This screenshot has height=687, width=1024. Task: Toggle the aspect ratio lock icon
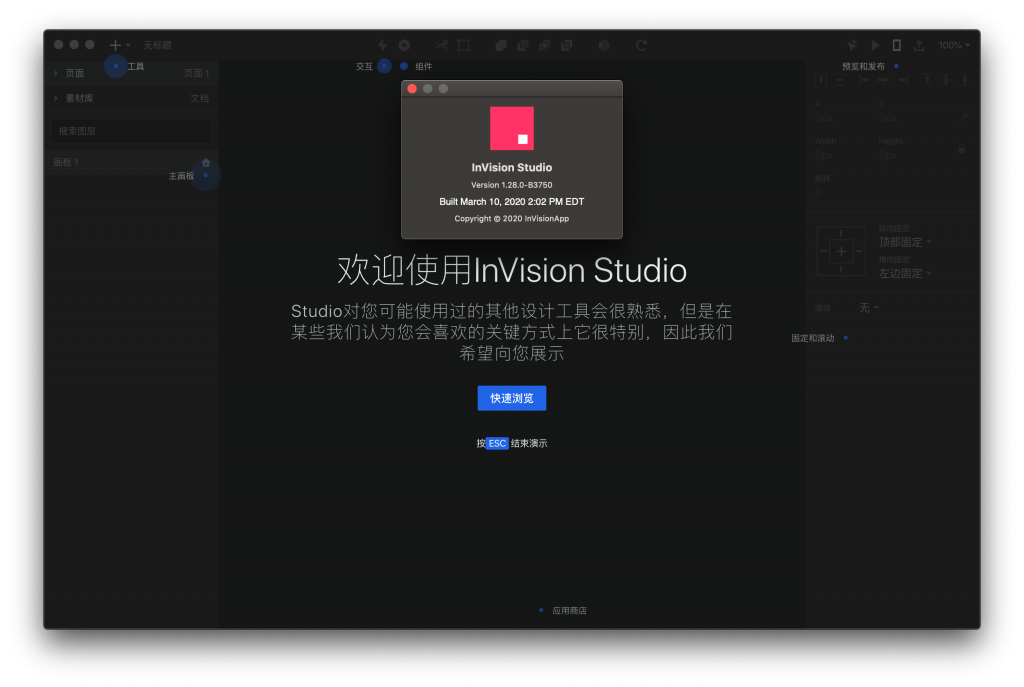[962, 149]
